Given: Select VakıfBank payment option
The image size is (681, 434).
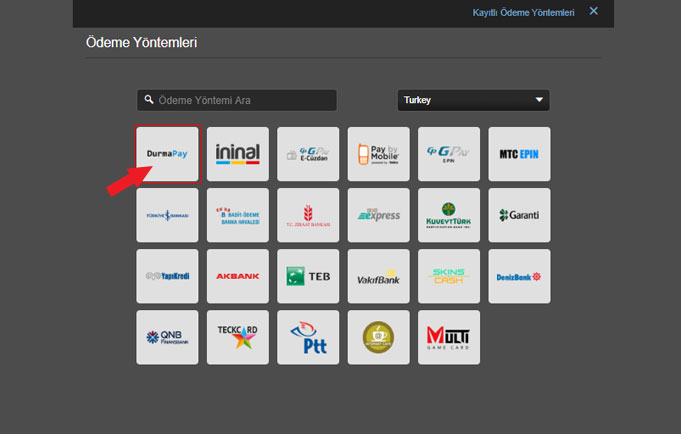Looking at the screenshot, I should tap(378, 276).
